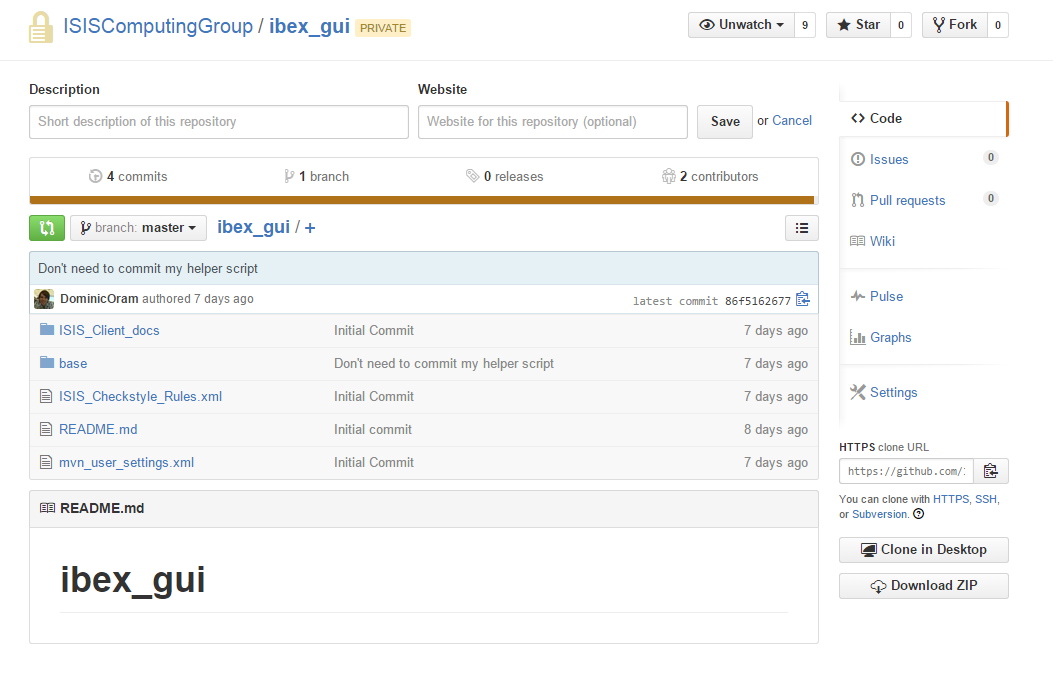Open the branch master selector dropdown
1053x695 pixels.
tap(138, 228)
